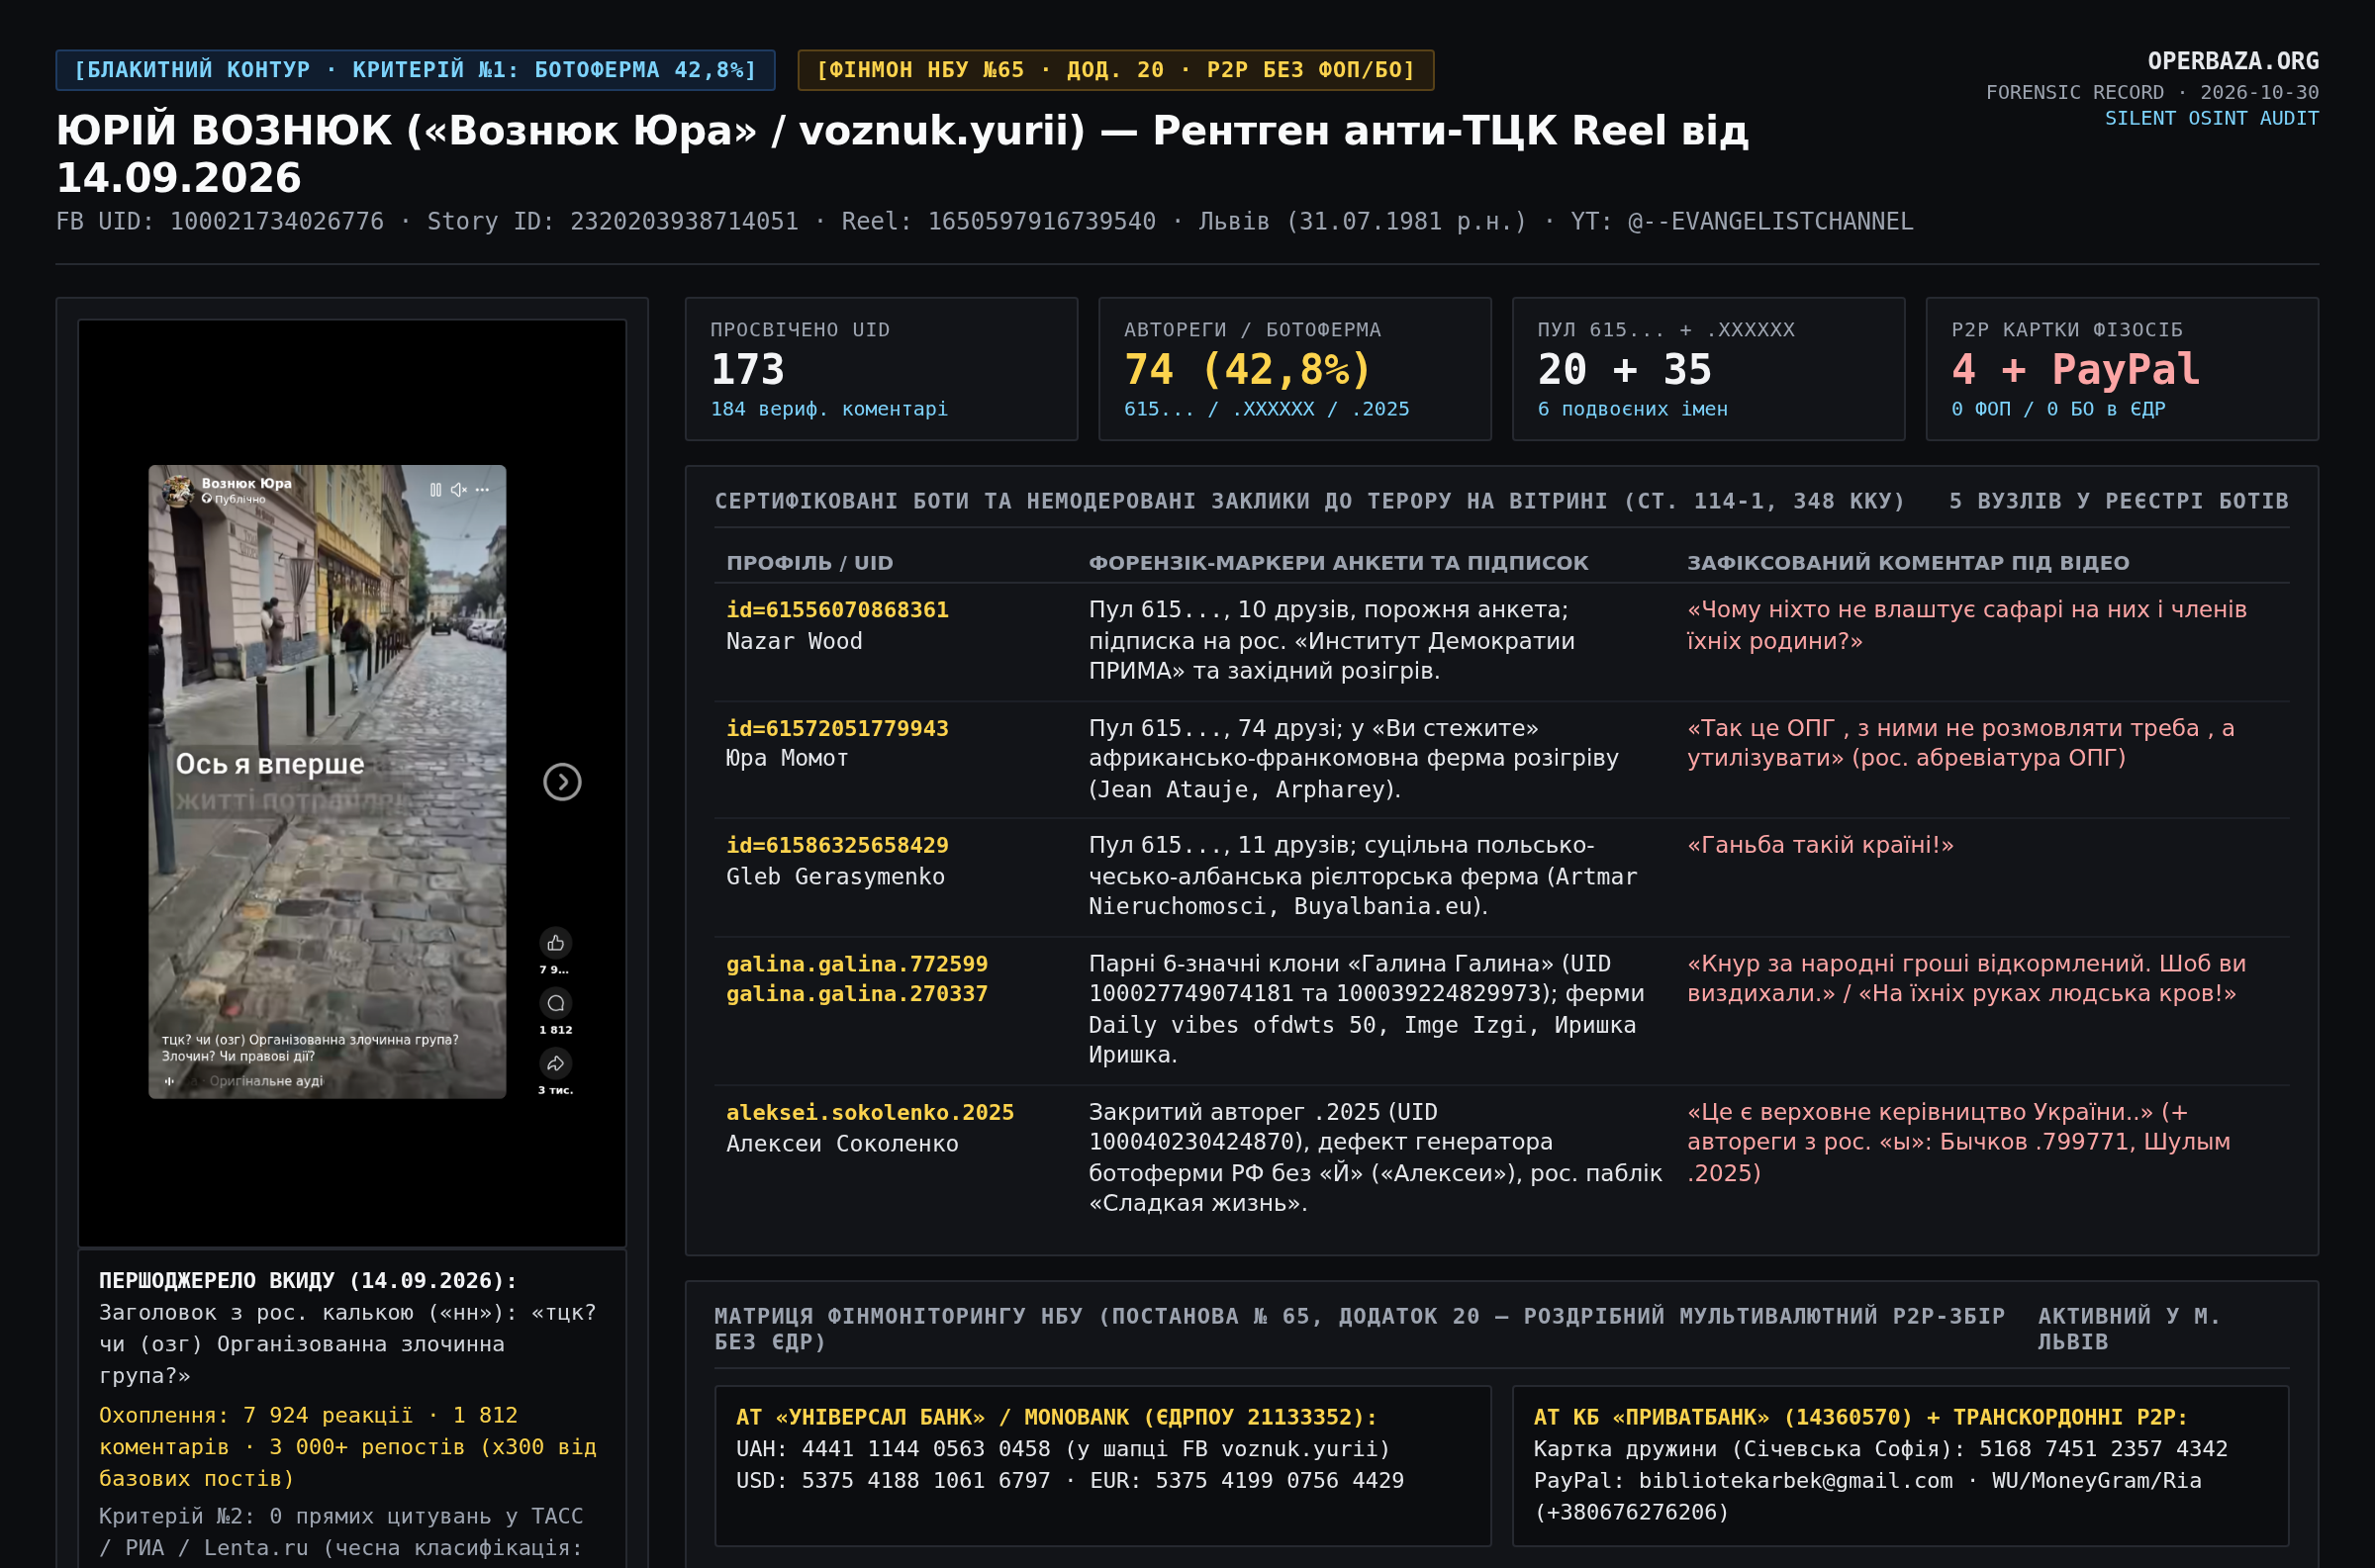The width and height of the screenshot is (2375, 1568).
Task: Click the reel author's round avatar
Action: click(178, 490)
